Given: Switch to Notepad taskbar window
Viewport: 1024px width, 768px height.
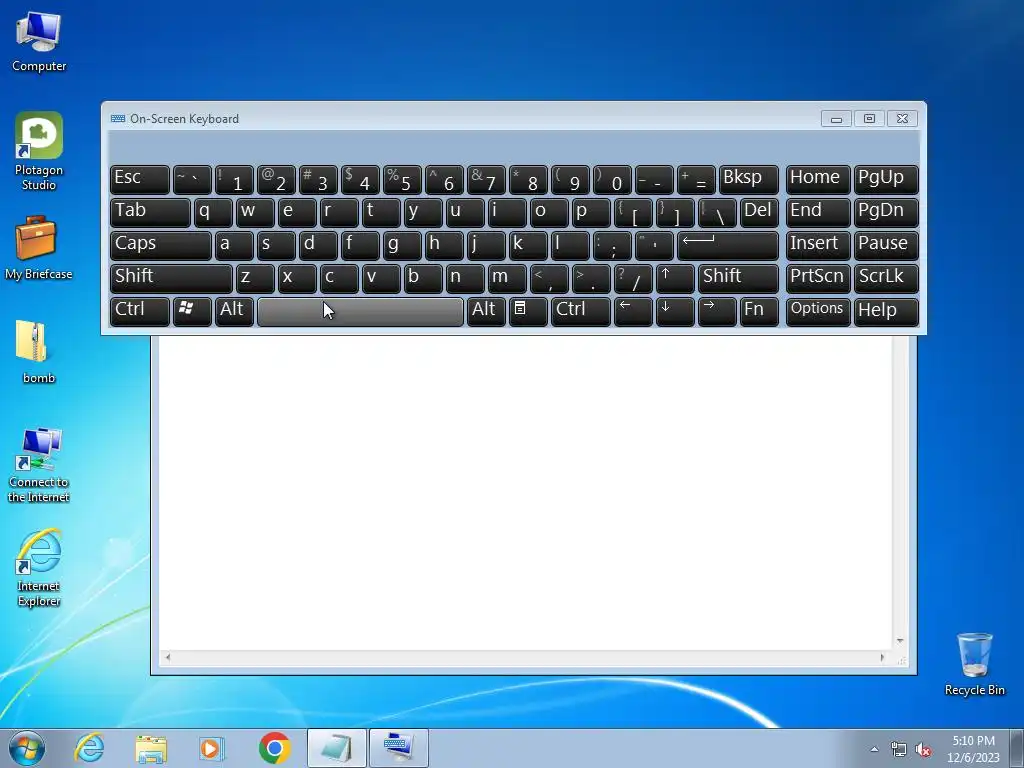Looking at the screenshot, I should click(x=336, y=748).
